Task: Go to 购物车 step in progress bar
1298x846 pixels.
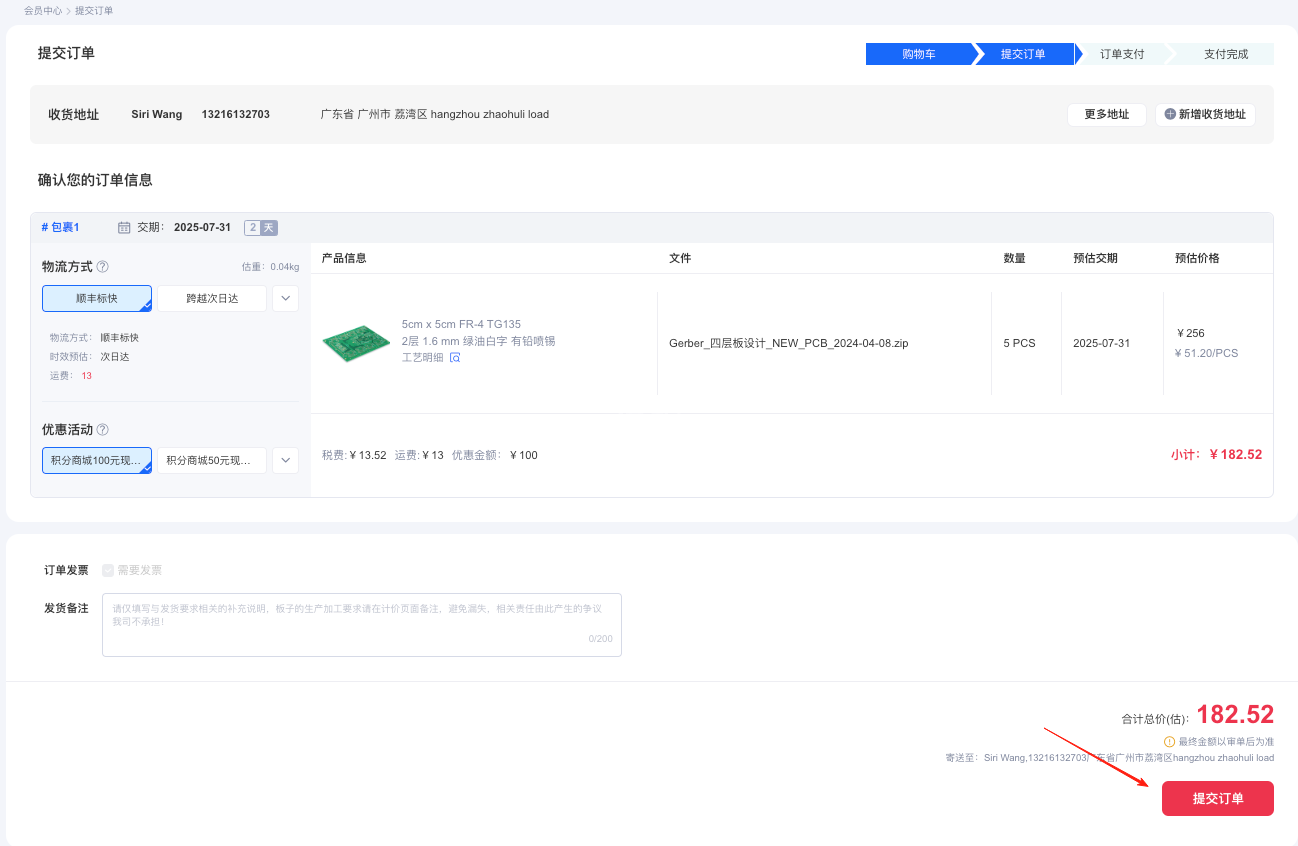Action: pos(918,54)
